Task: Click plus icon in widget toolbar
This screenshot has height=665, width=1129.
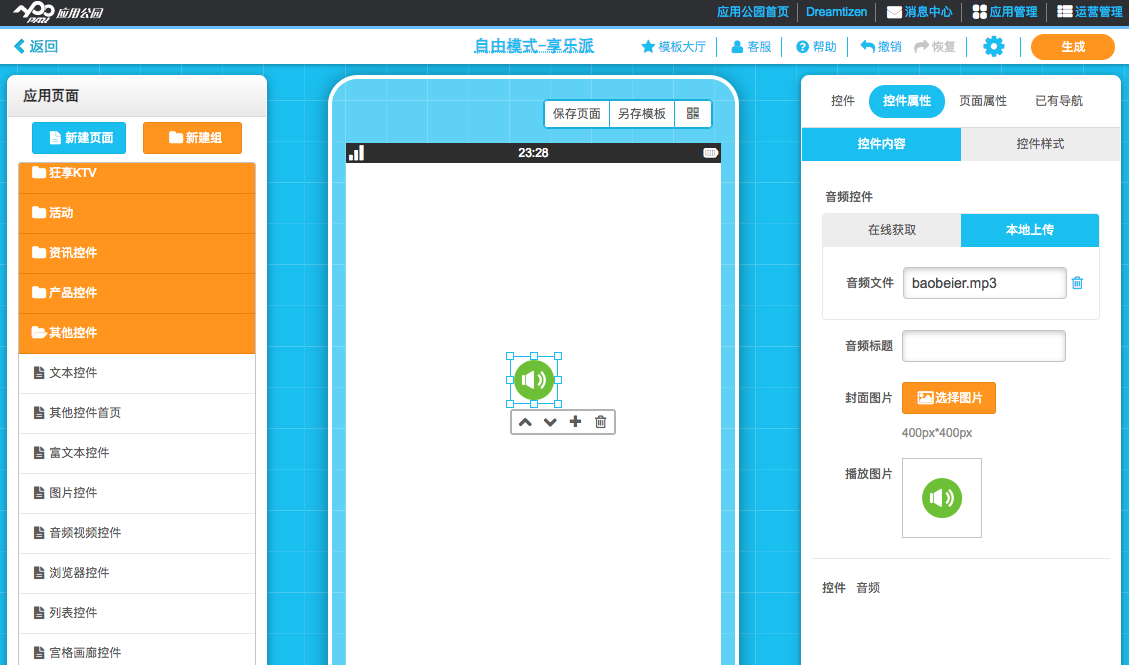Action: pyautogui.click(x=575, y=422)
